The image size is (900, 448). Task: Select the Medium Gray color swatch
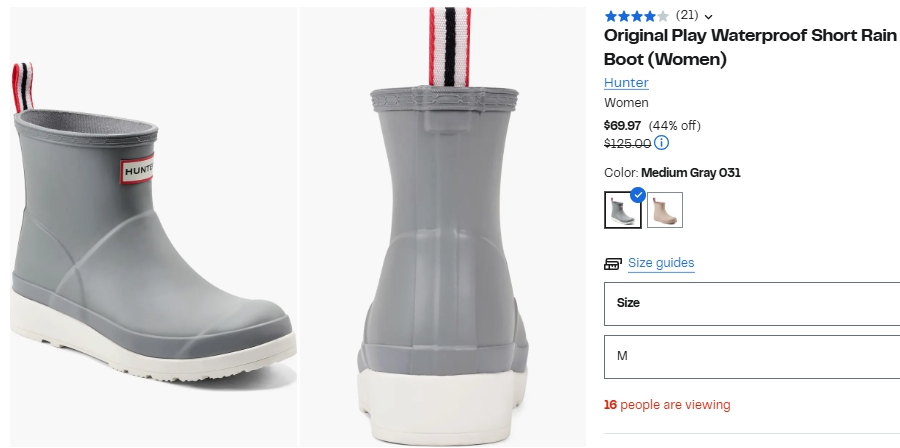pos(623,210)
